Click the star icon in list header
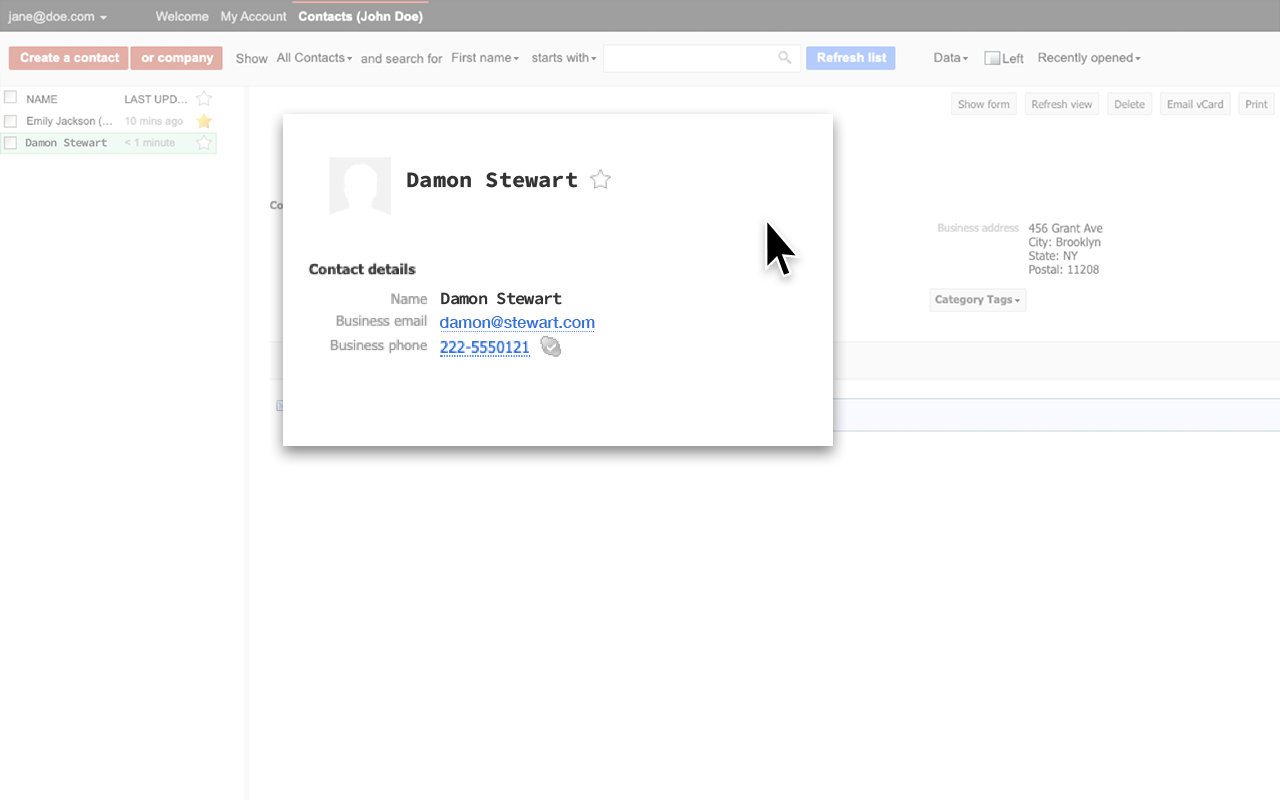This screenshot has height=800, width=1280. click(204, 99)
